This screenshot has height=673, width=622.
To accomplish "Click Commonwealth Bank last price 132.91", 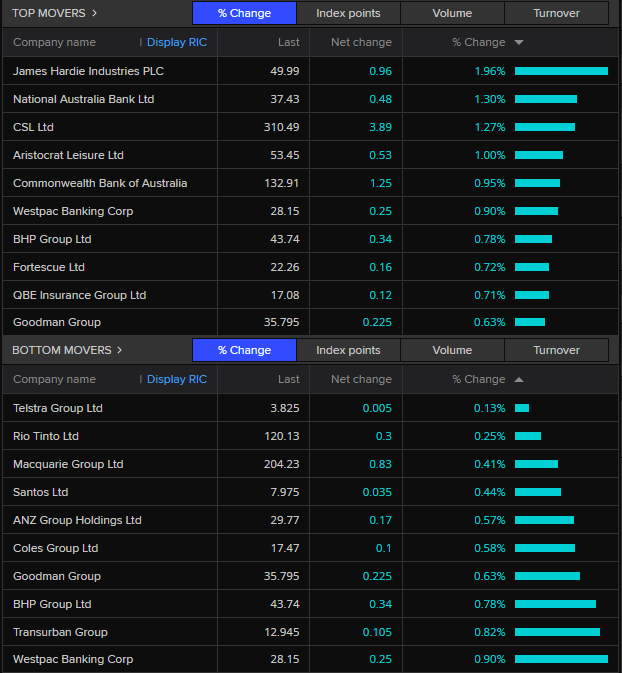I will (281, 183).
